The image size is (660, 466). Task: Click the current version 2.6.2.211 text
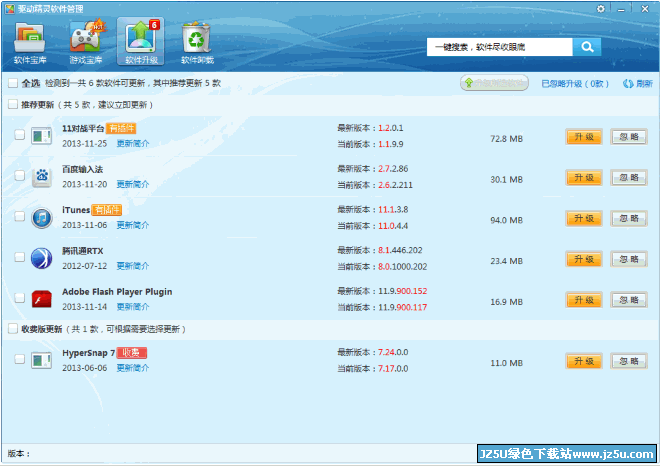tap(395, 185)
